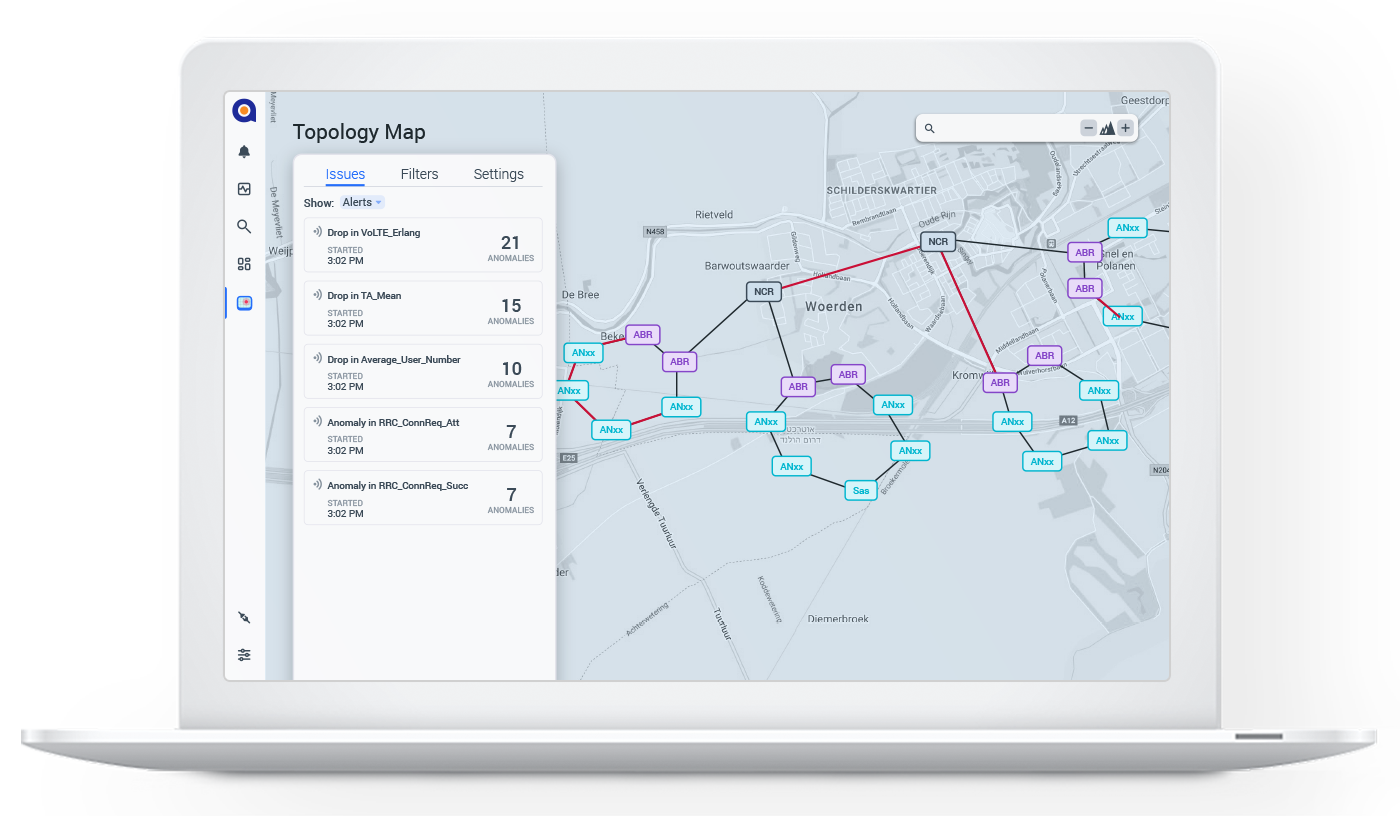Click the app logo in sidebar
This screenshot has height=816, width=1400.
[244, 110]
